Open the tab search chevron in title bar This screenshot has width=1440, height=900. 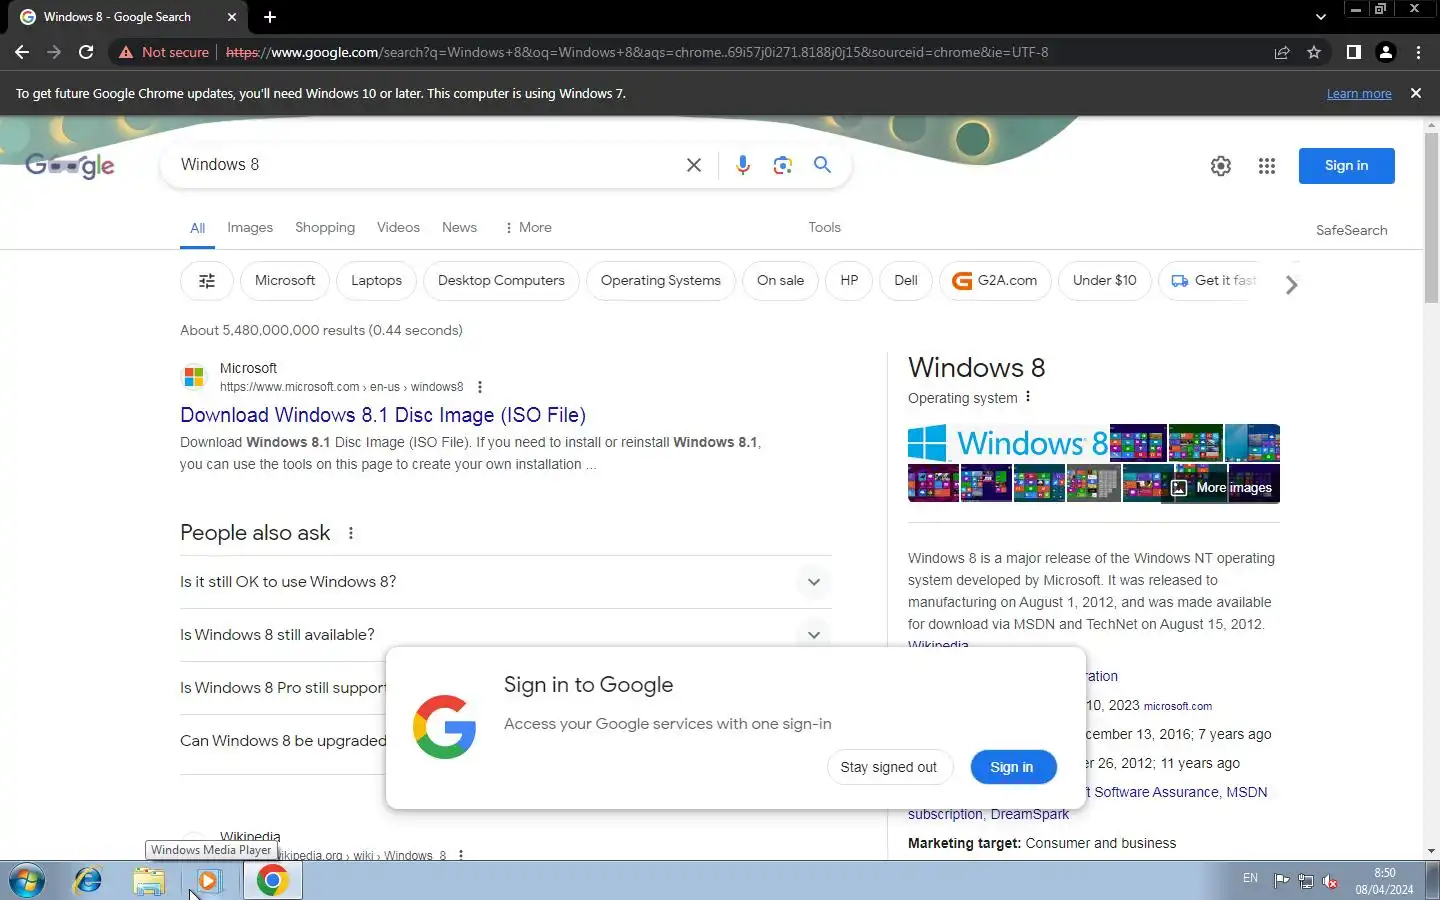(x=1320, y=17)
